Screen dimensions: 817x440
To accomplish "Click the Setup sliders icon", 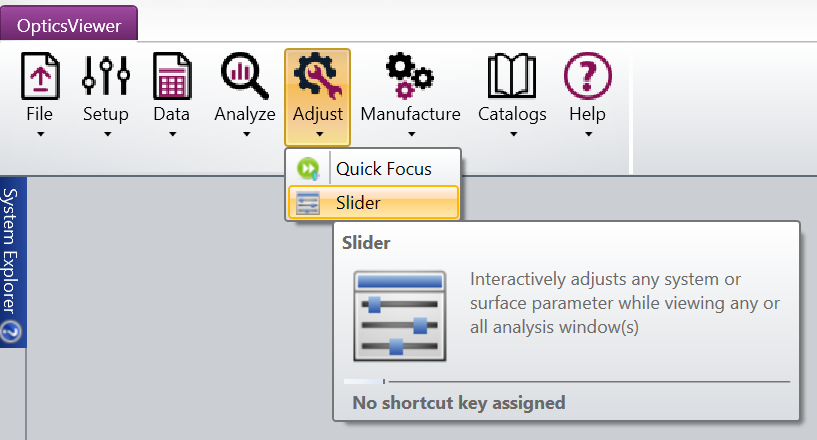I will 106,76.
